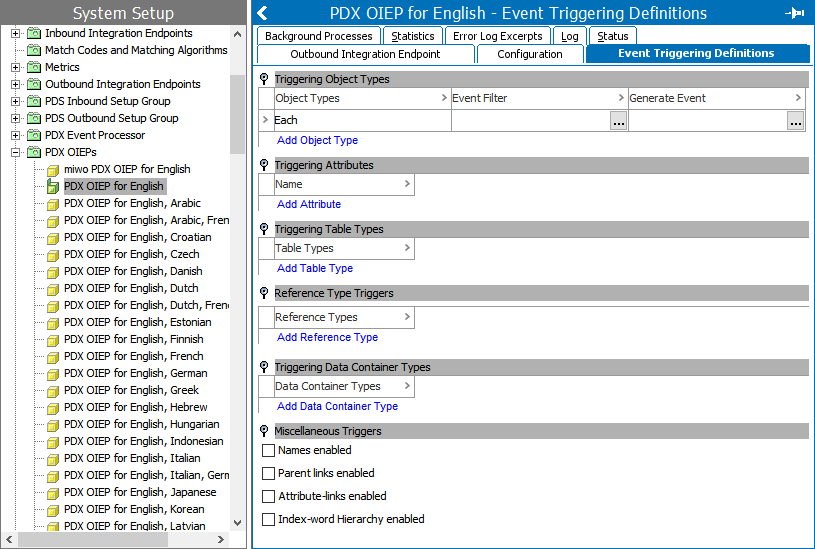Collapse the PDX OIEPs node
The image size is (815, 549).
[16, 152]
